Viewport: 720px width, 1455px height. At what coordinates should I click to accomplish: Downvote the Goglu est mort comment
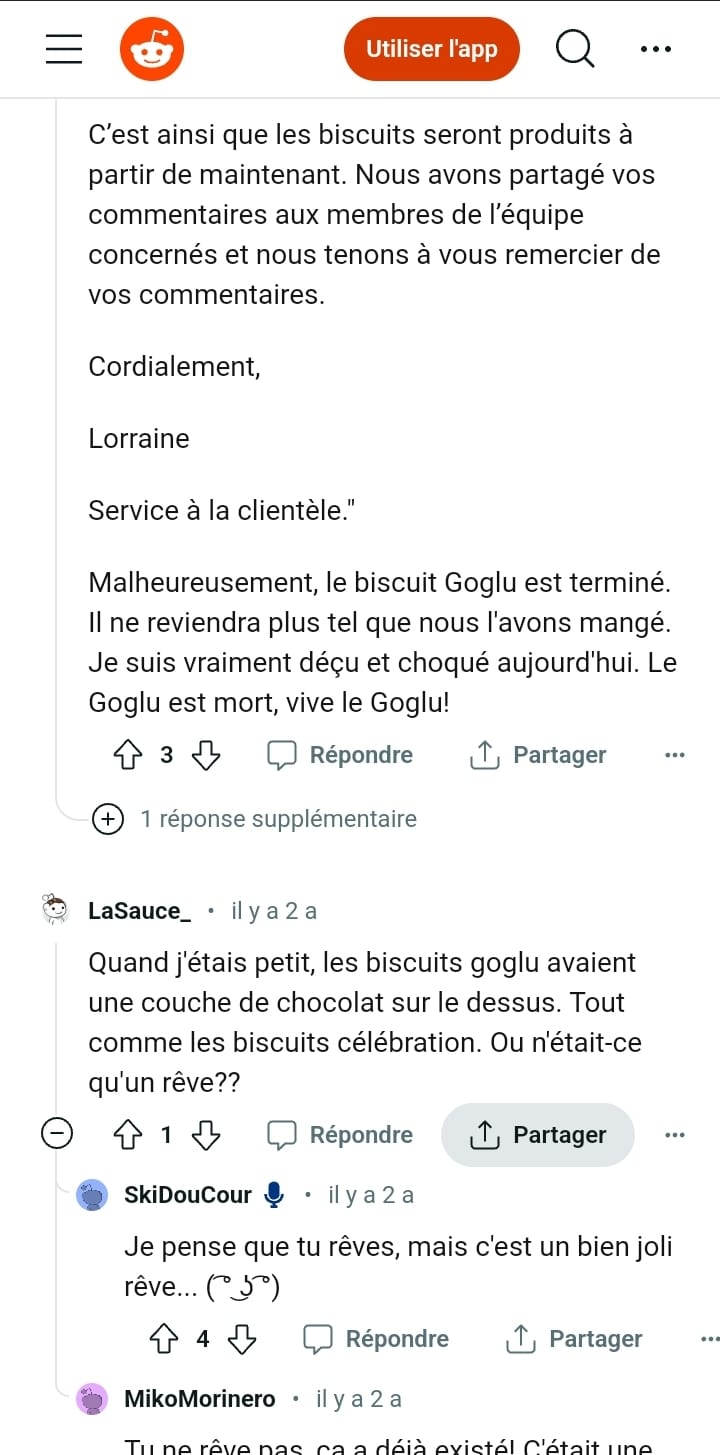[205, 755]
